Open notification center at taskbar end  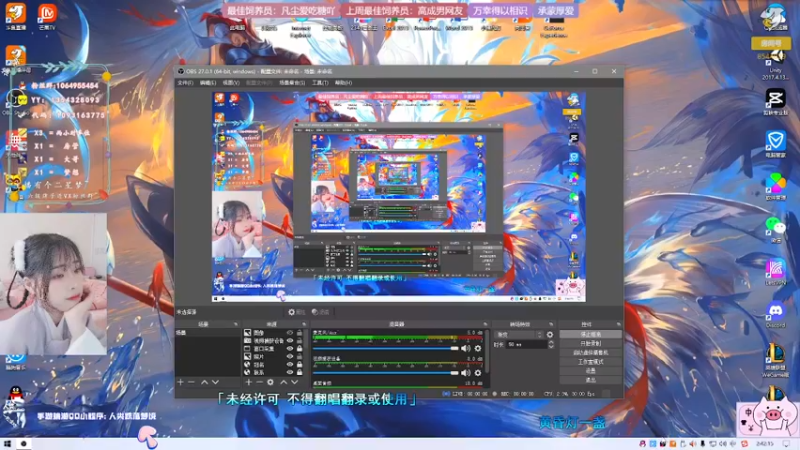tap(787, 444)
